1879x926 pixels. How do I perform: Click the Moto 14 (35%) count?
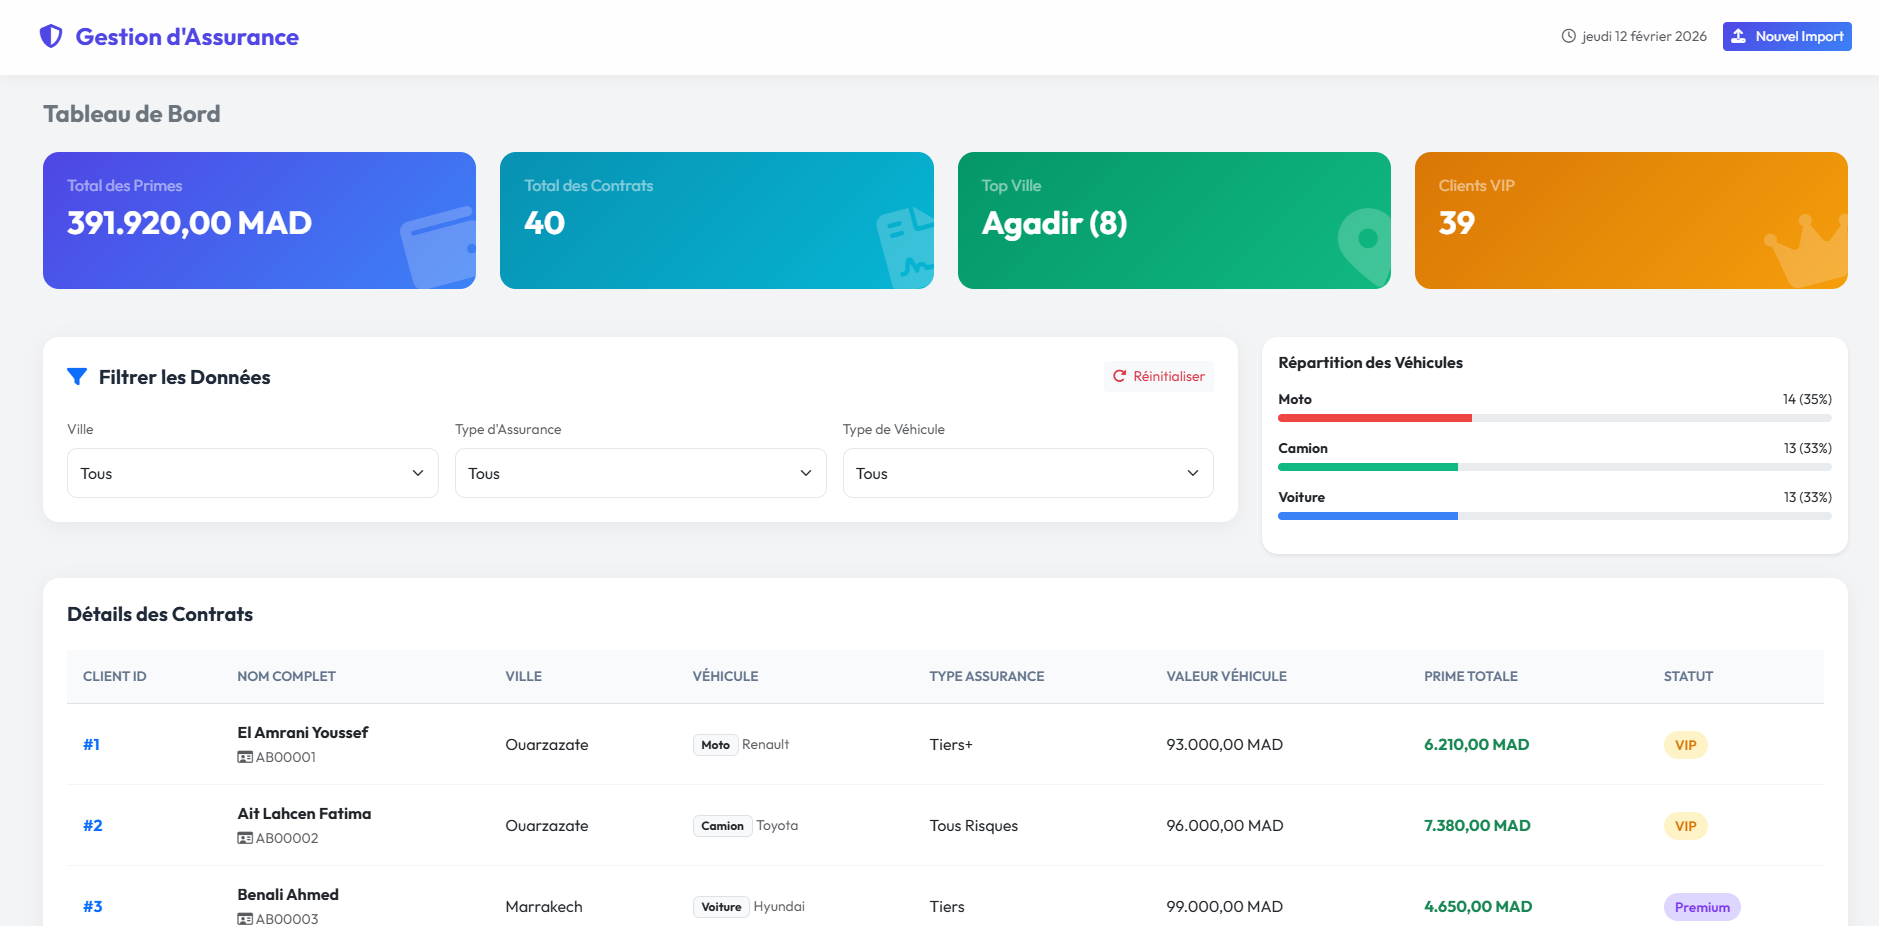[x=1807, y=399]
